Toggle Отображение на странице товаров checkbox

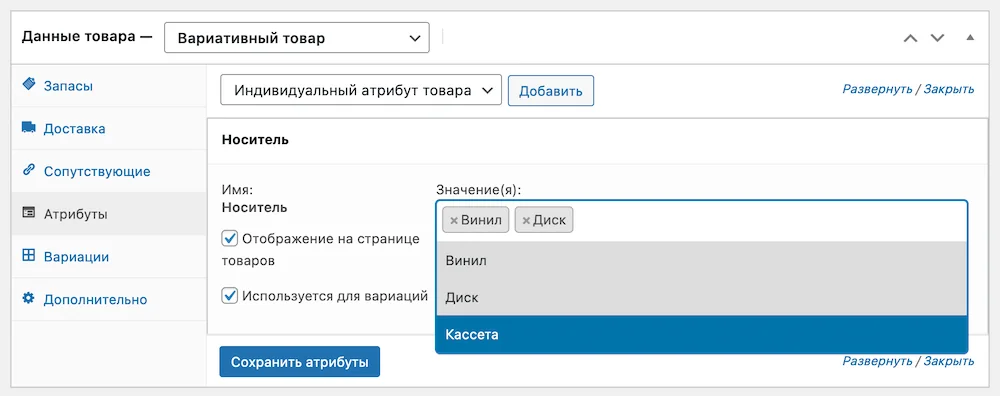coord(230,239)
